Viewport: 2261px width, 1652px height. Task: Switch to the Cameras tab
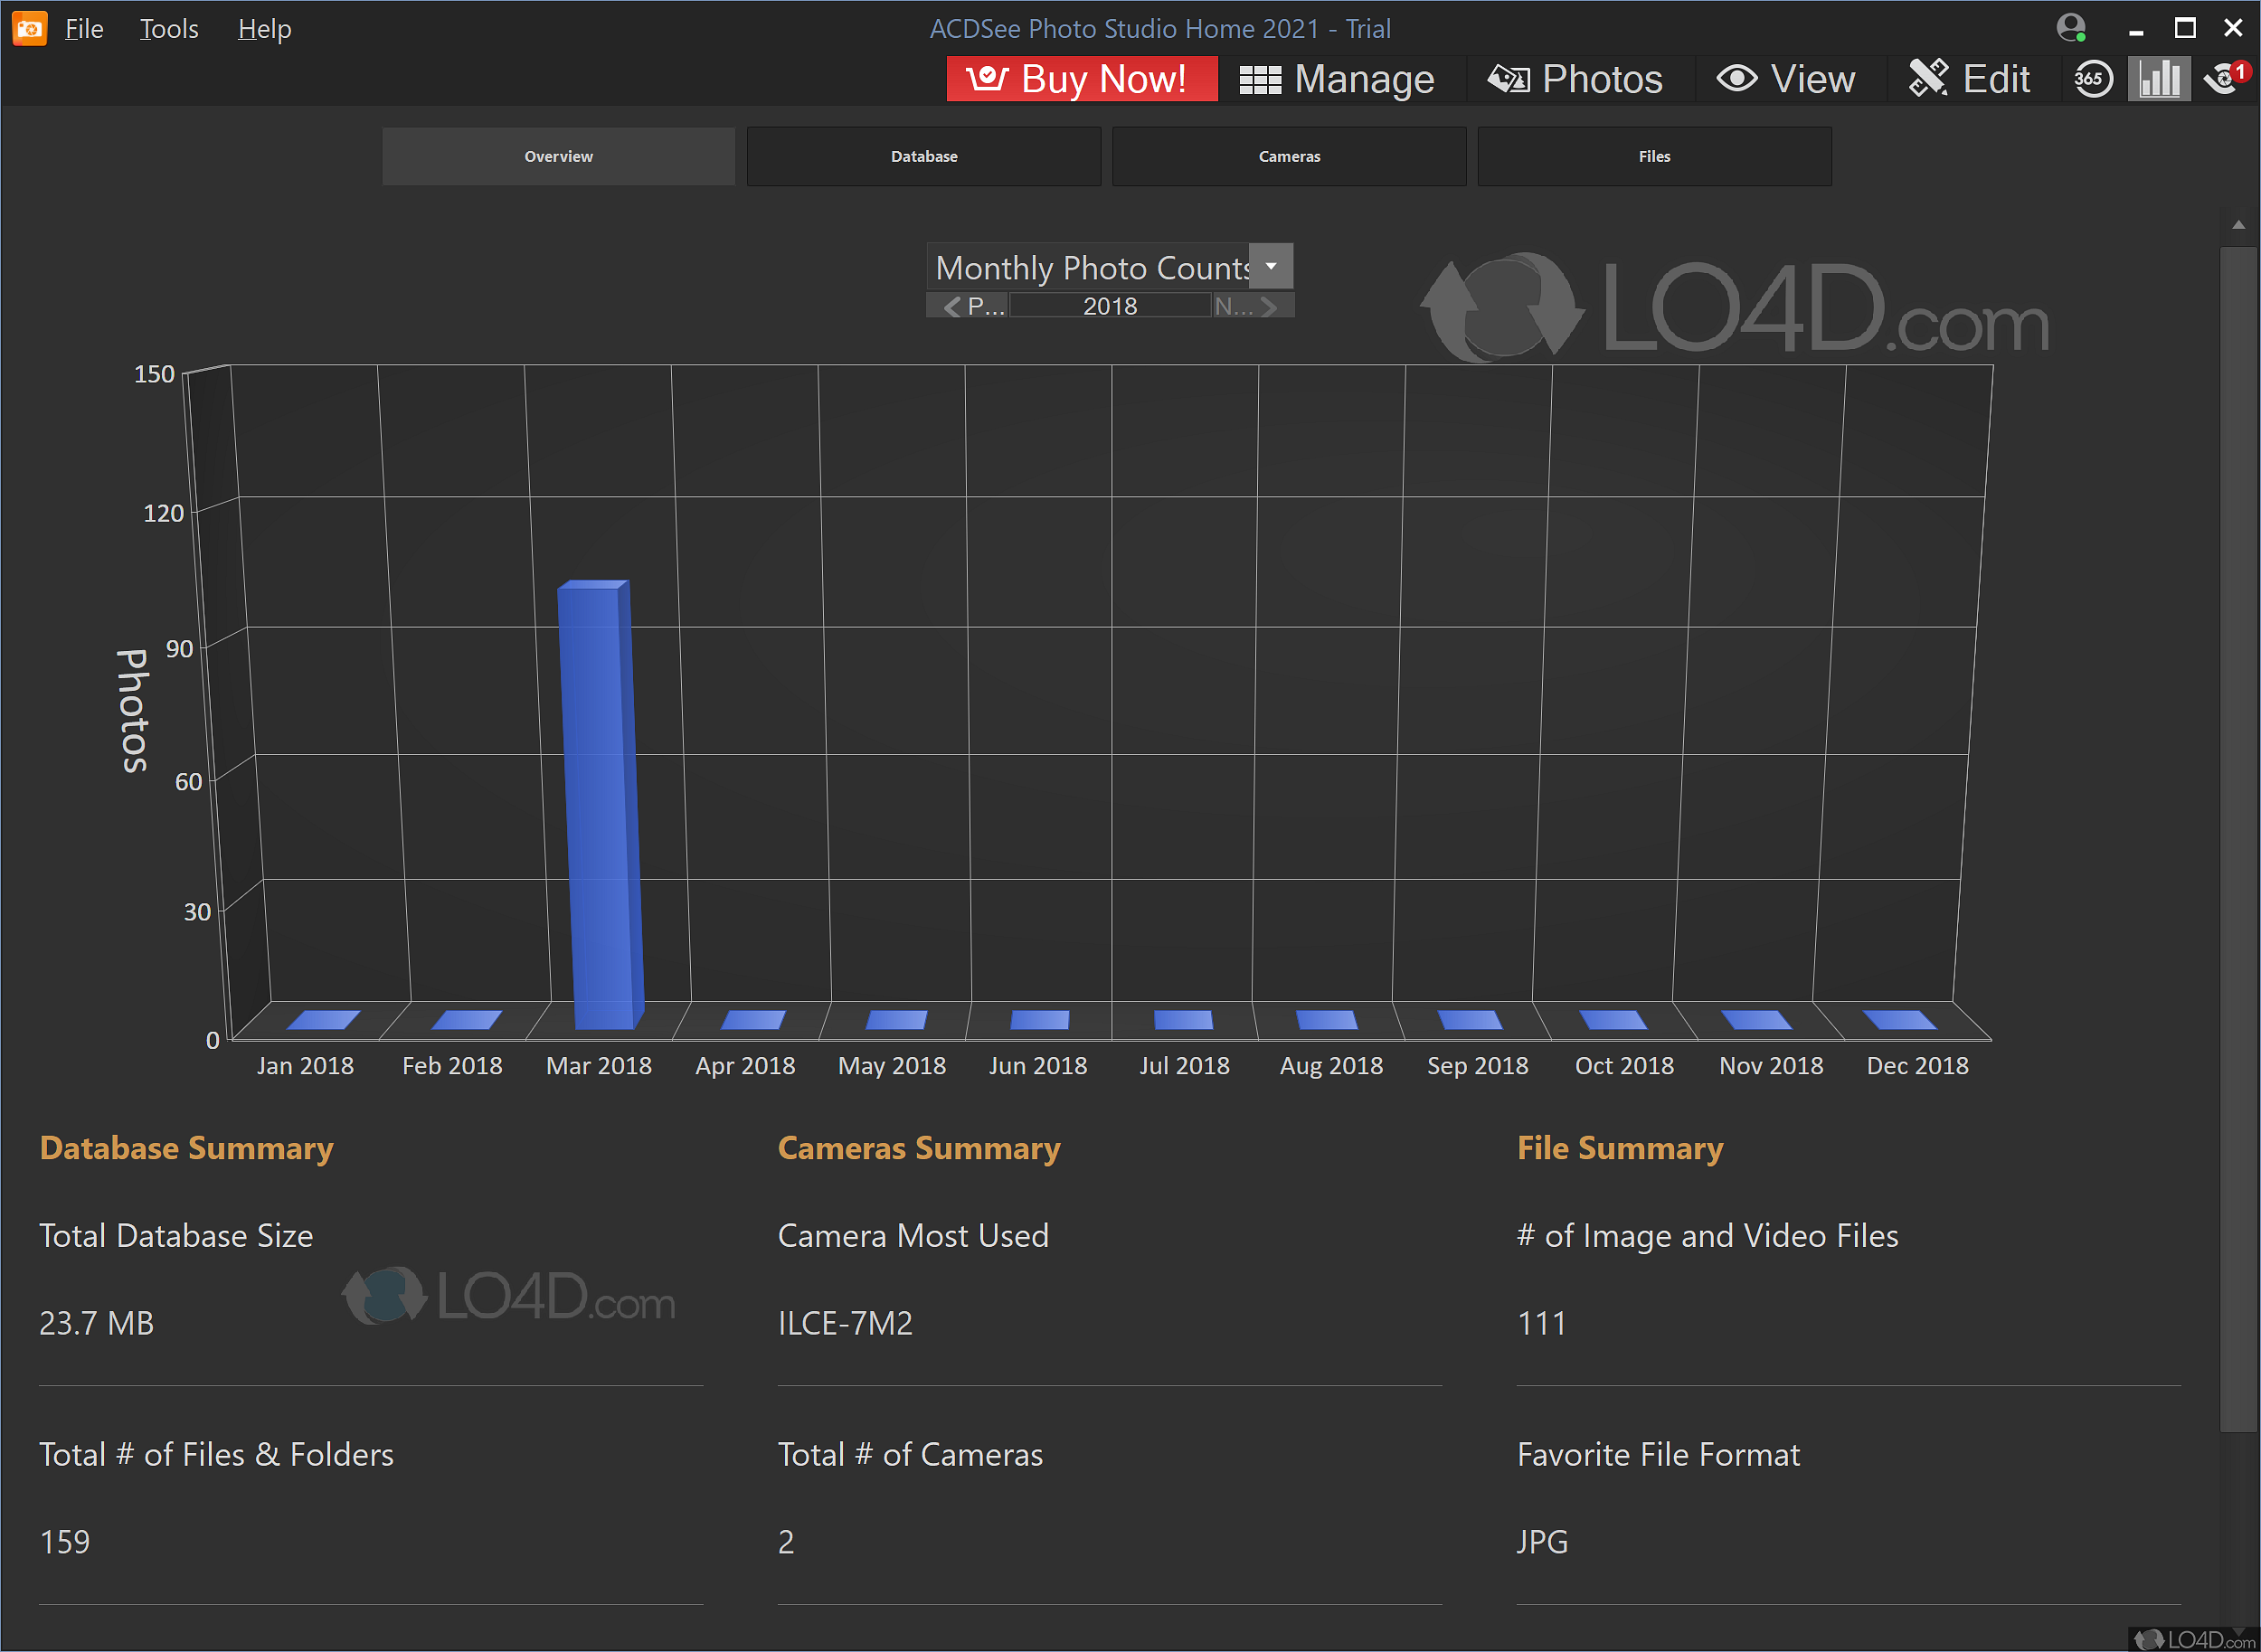pyautogui.click(x=1289, y=156)
